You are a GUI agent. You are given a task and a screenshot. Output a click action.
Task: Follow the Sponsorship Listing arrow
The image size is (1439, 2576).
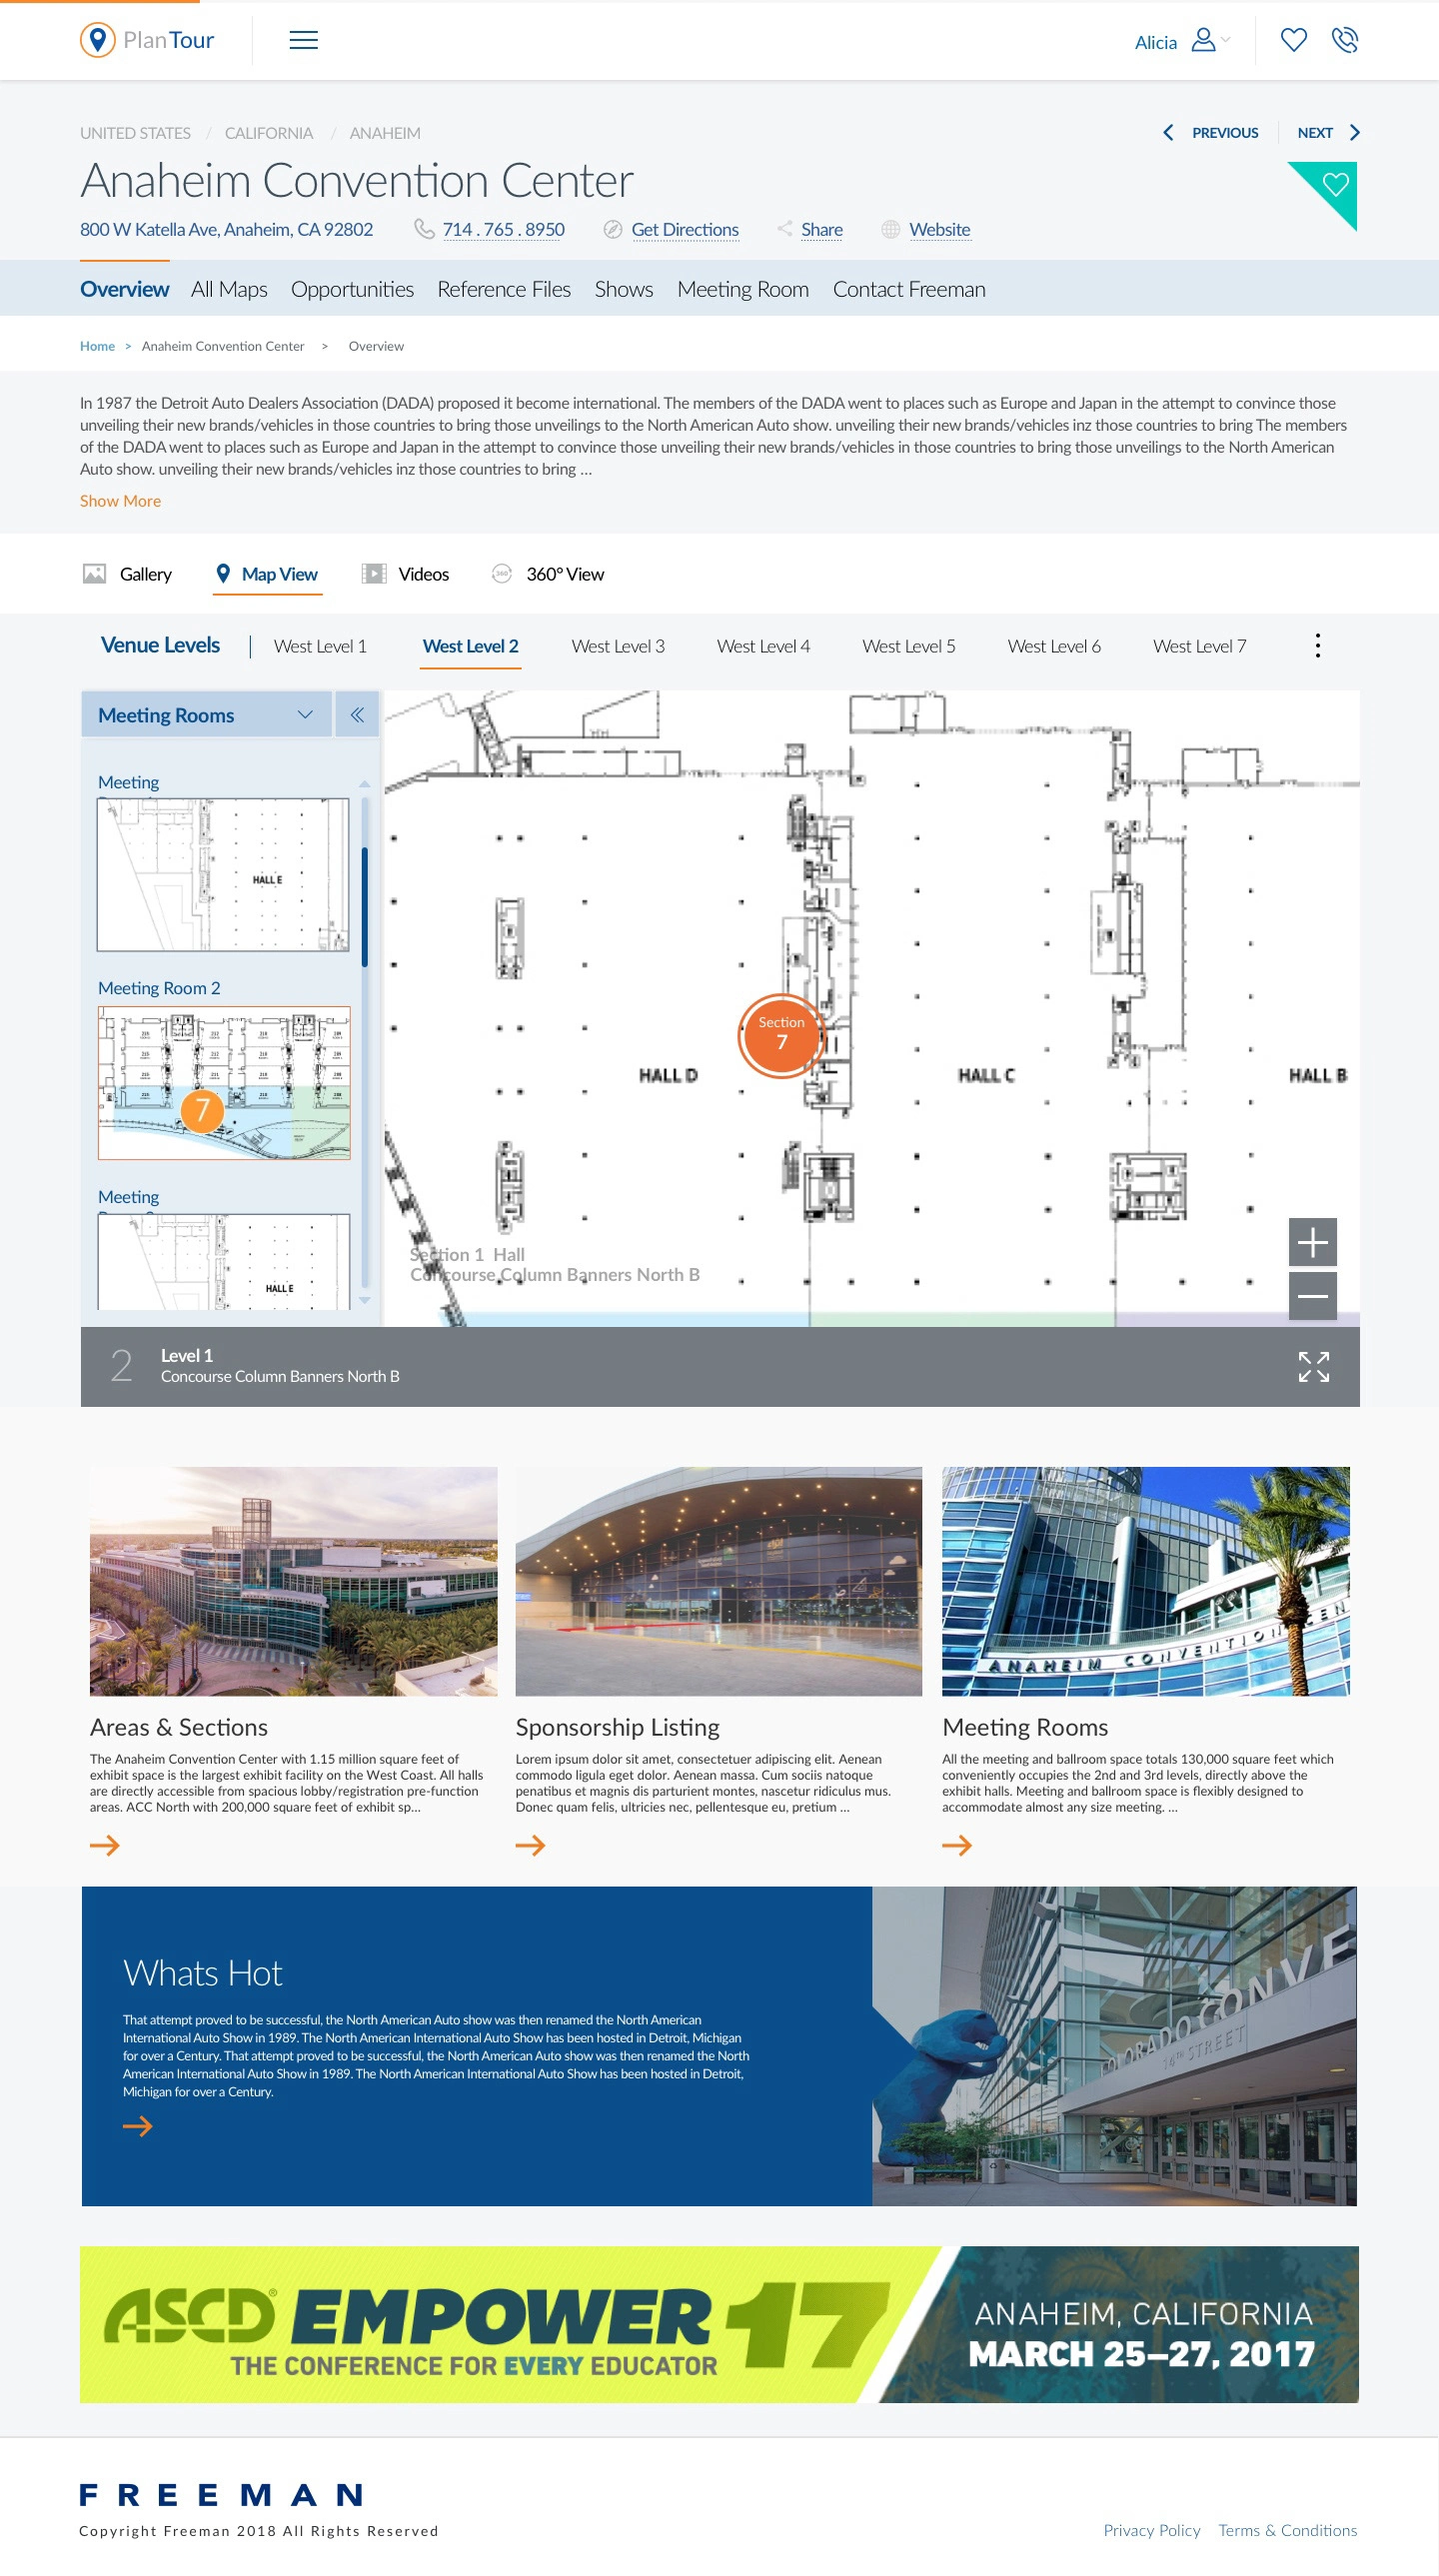click(530, 1845)
